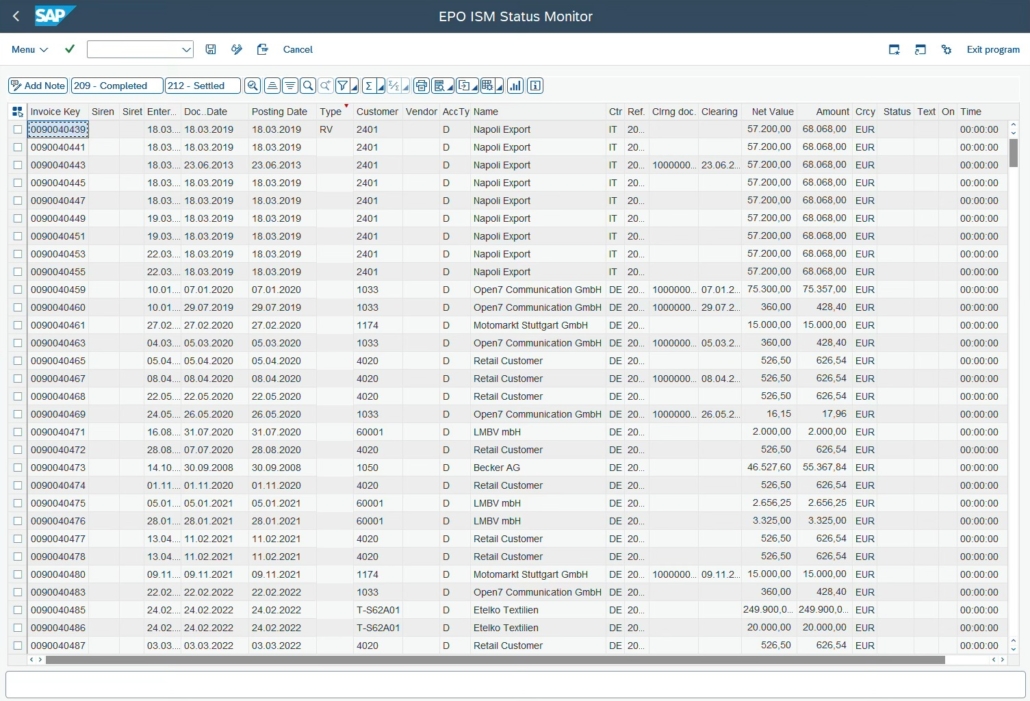
Task: Check the box for invoice 0090040469
Action: (x=18, y=415)
